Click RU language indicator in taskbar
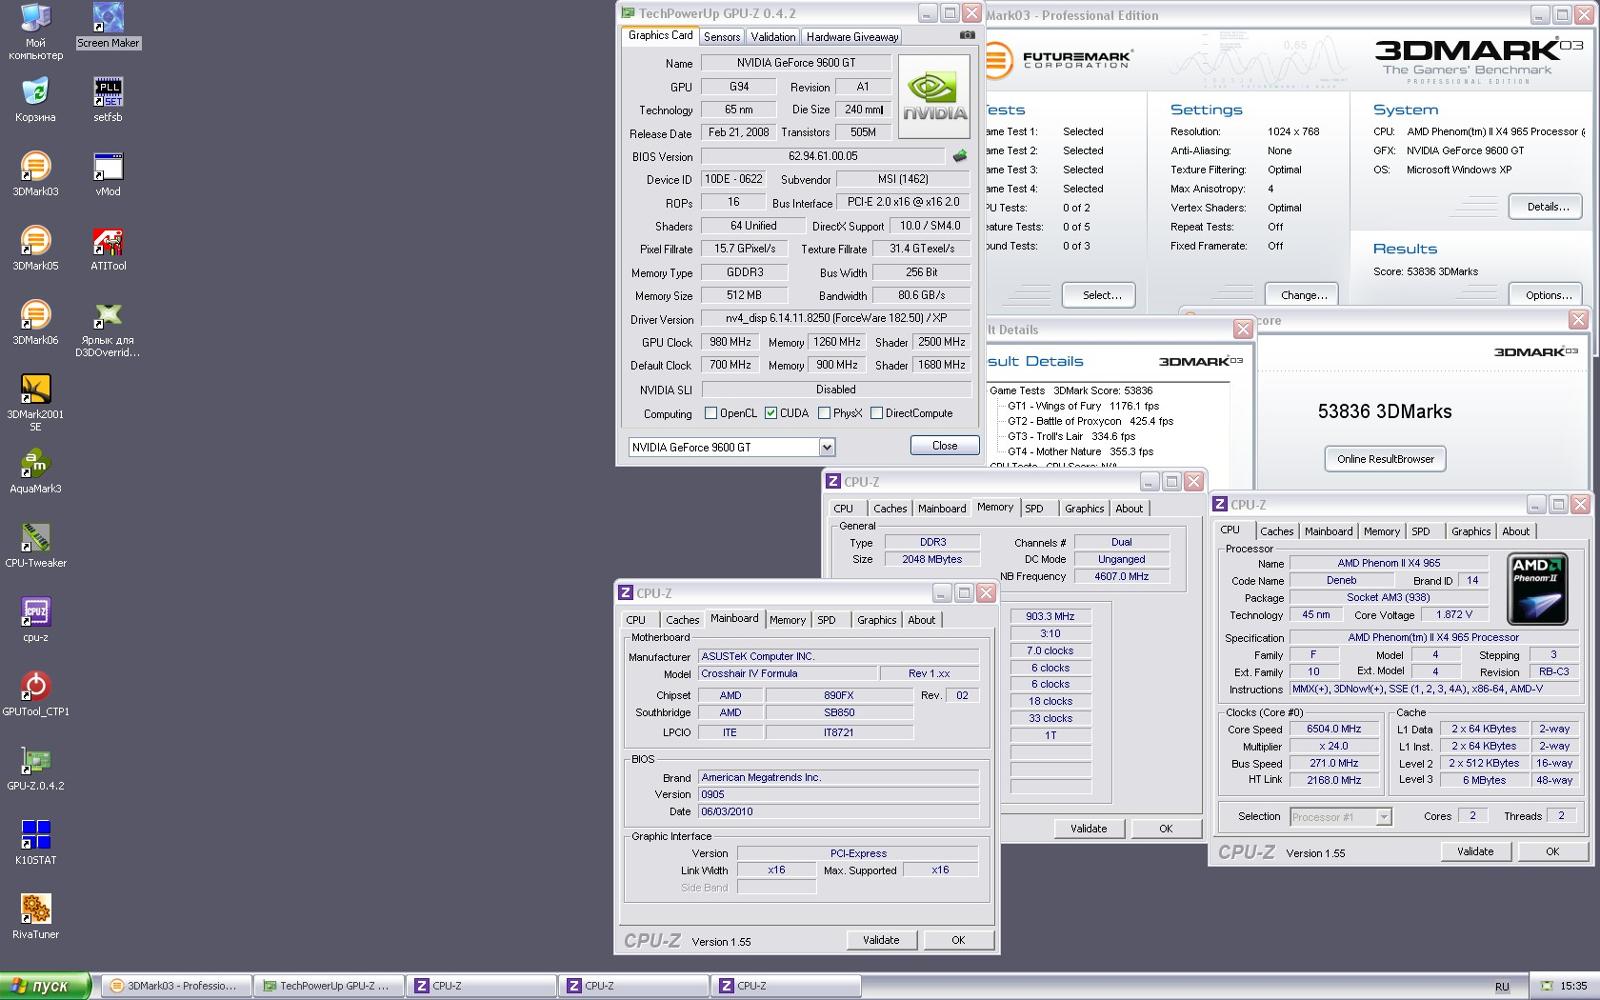Screen dimensions: 1600x1000 coord(1502,987)
